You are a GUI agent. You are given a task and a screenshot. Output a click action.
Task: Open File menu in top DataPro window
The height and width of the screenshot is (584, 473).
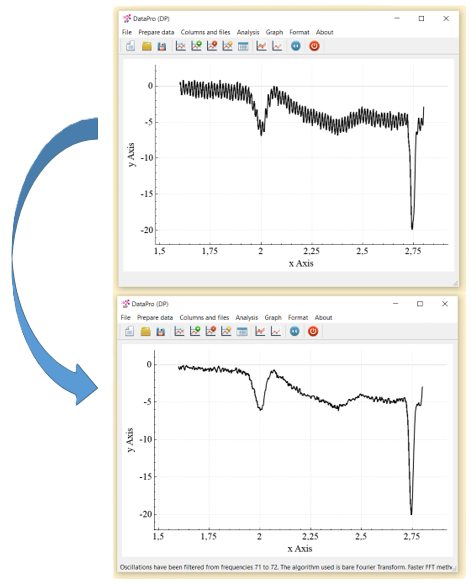127,32
